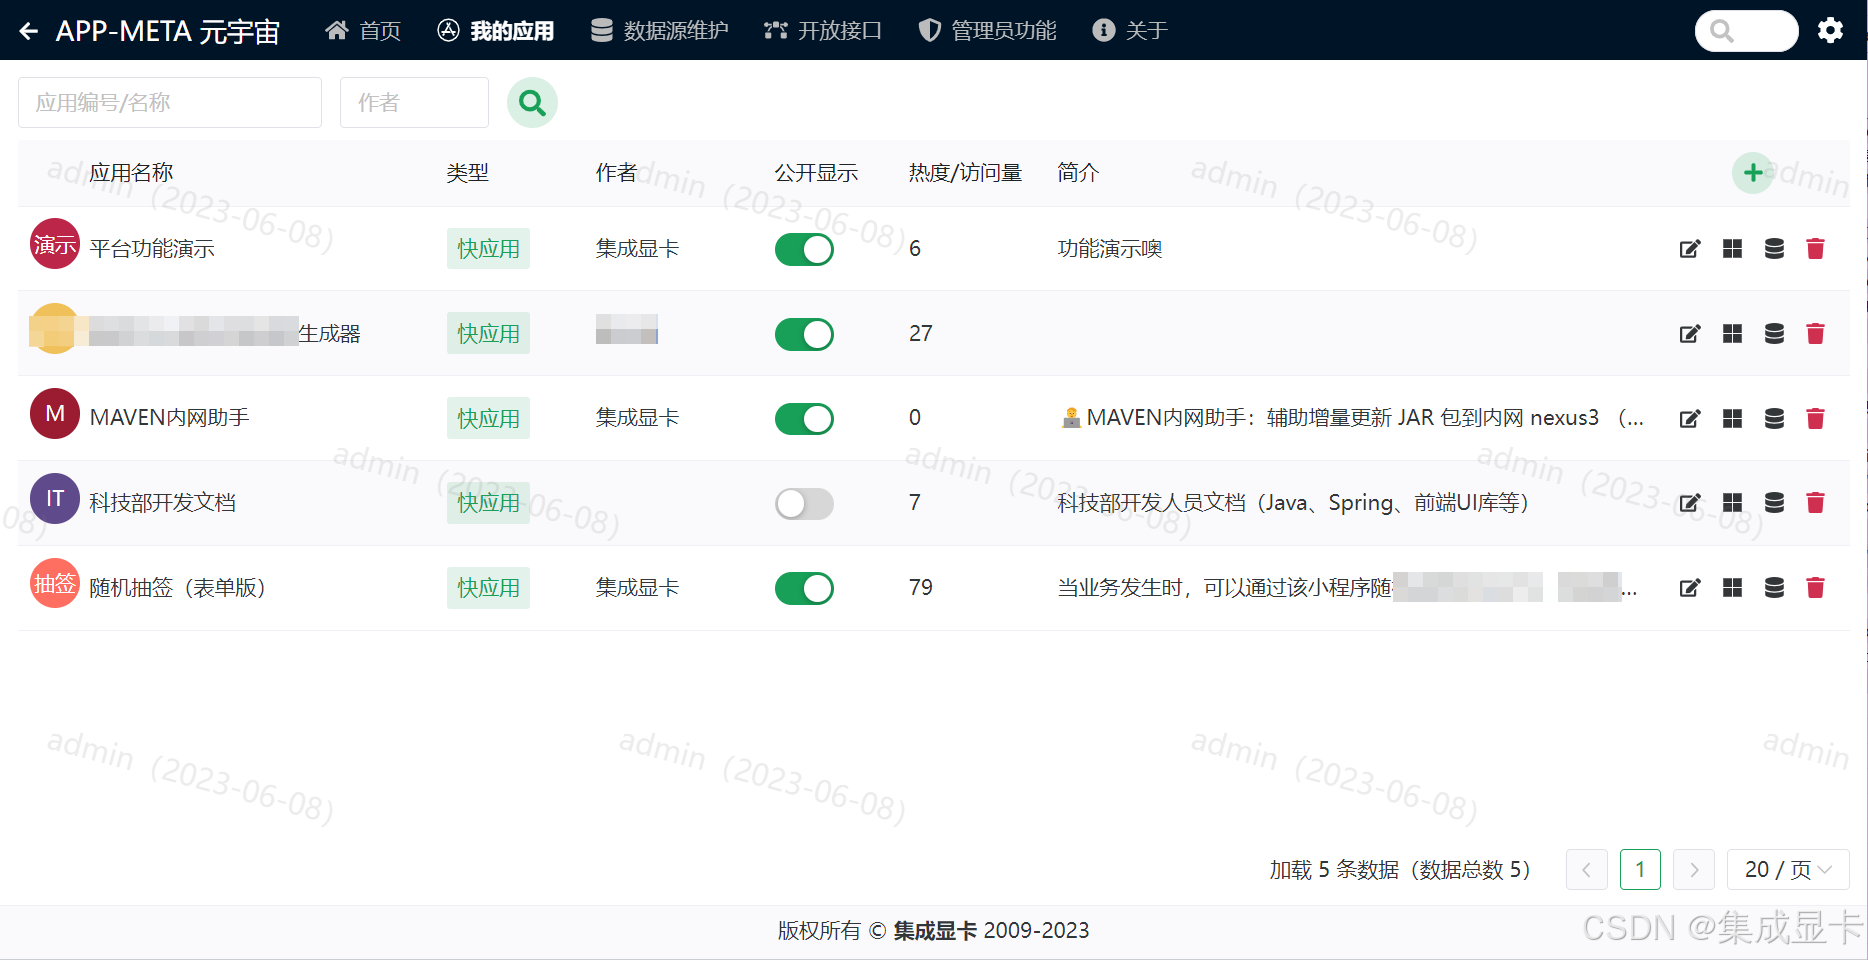Click the app name 科技部开发文档
Image resolution: width=1868 pixels, height=960 pixels.
tap(163, 503)
